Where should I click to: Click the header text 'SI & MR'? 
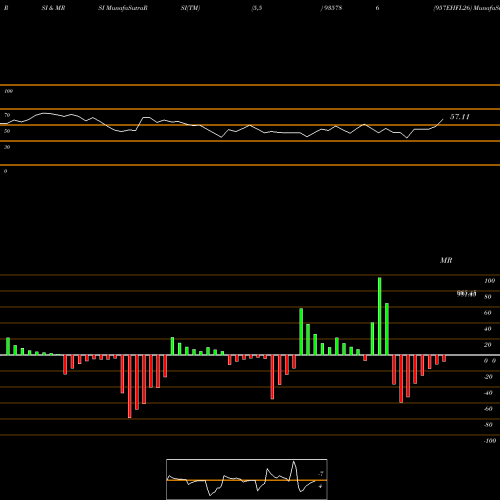coord(53,8)
